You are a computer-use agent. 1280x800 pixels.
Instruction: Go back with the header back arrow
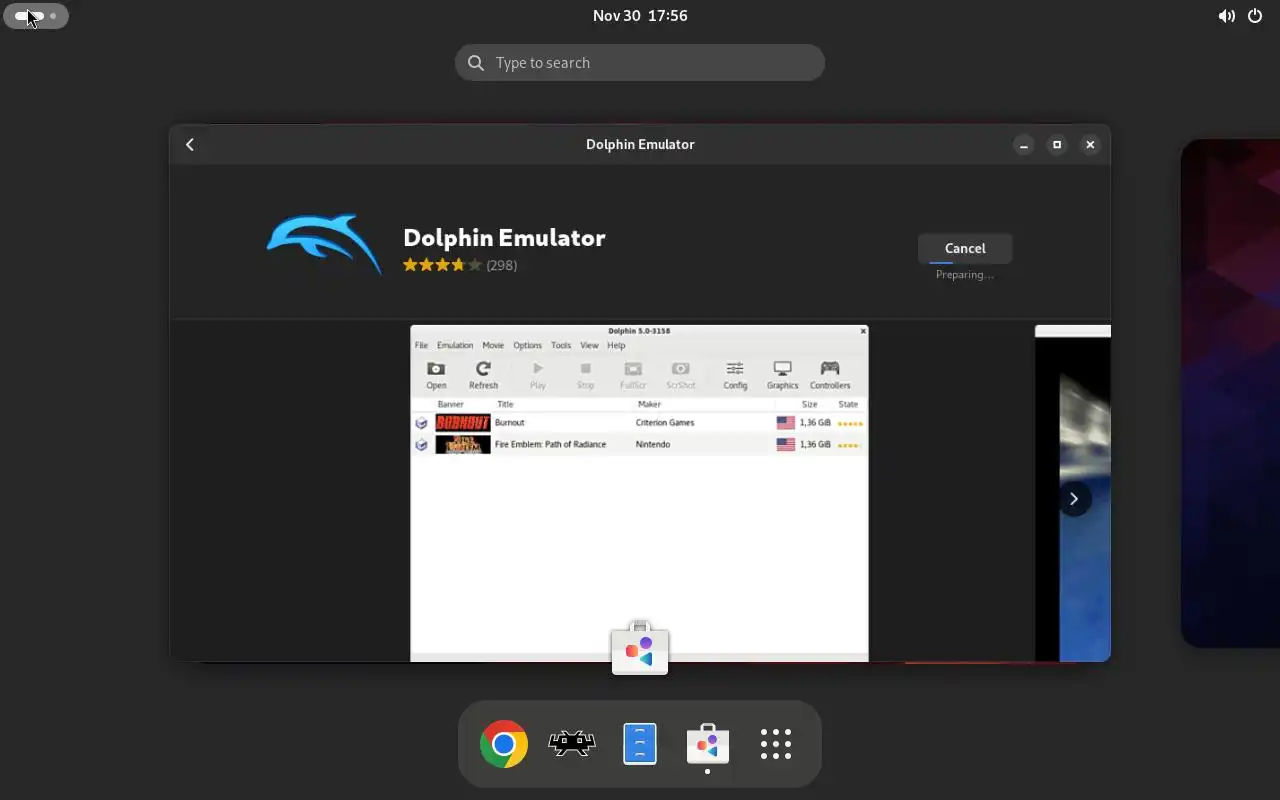[190, 144]
